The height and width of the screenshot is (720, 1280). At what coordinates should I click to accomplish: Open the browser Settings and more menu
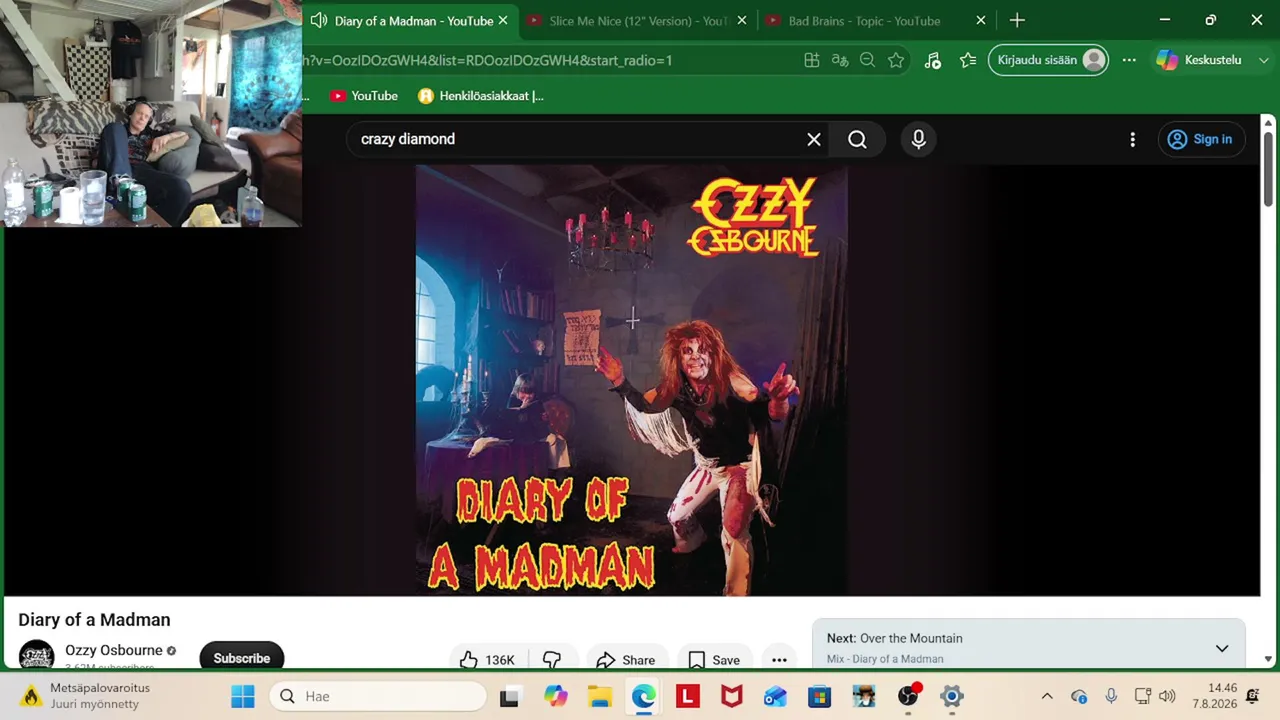coord(1129,60)
